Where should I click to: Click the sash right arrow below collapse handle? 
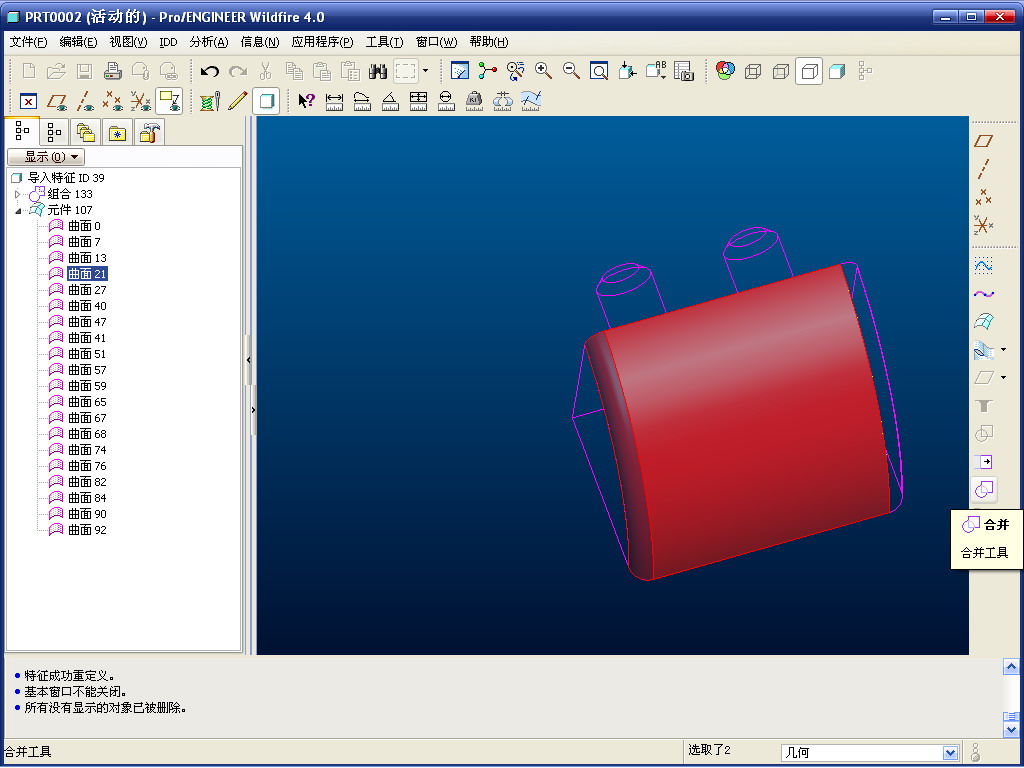[x=253, y=410]
